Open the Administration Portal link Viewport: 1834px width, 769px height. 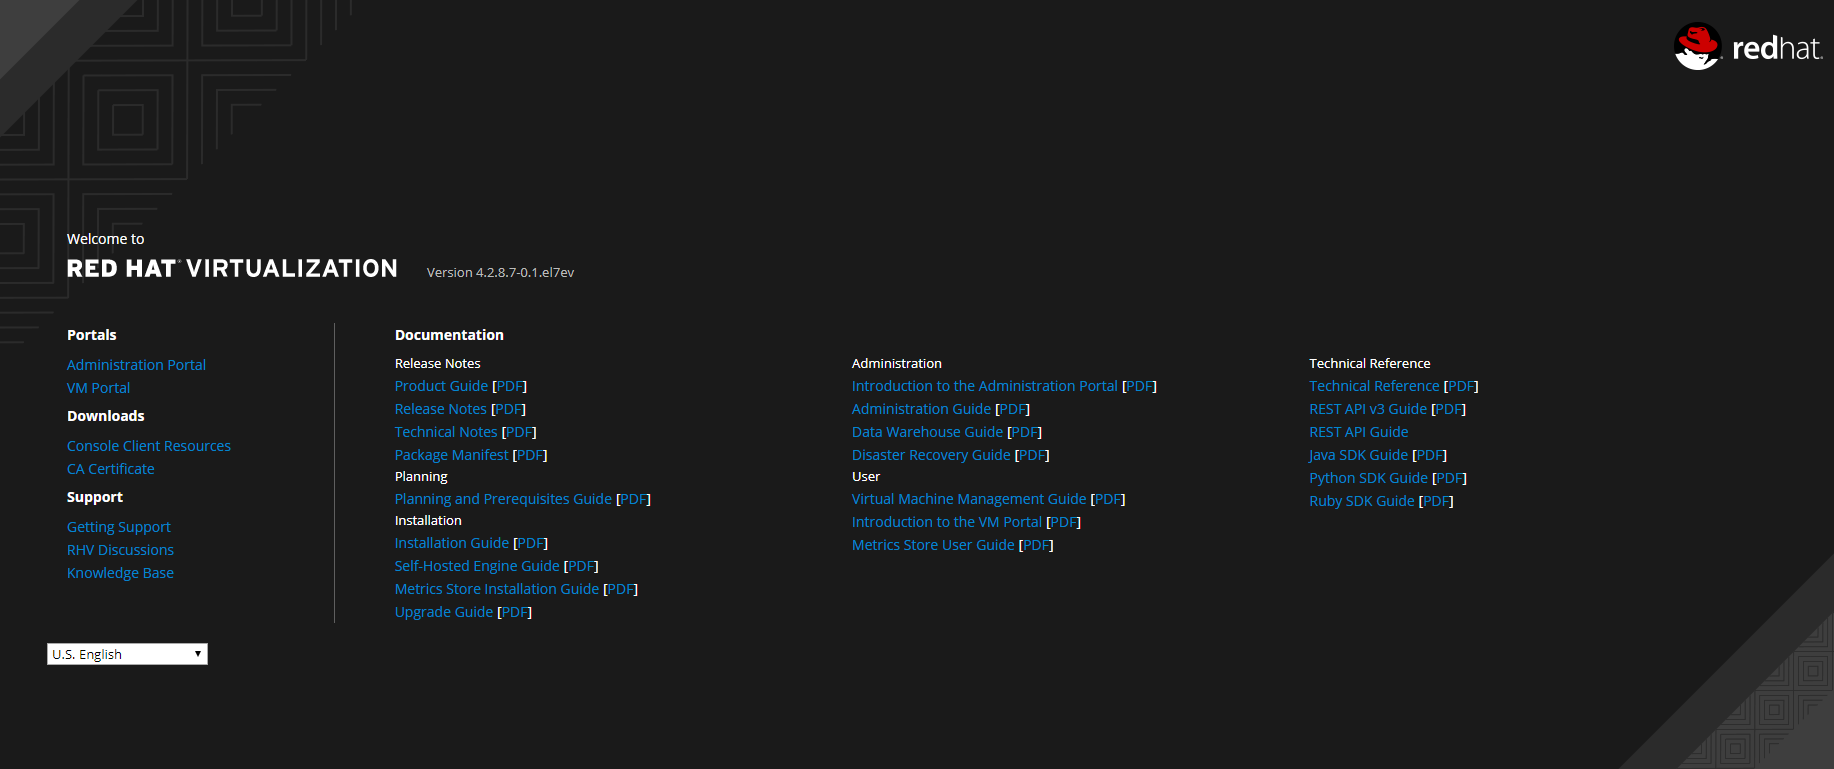(x=136, y=365)
